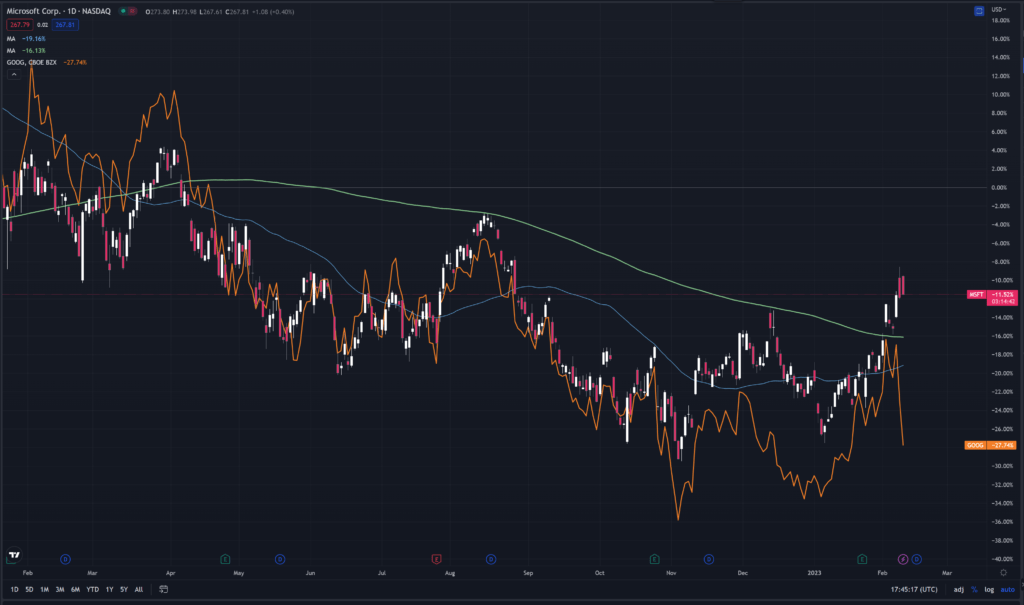The image size is (1024, 605).
Task: Toggle the auto scale option
Action: (1008, 589)
